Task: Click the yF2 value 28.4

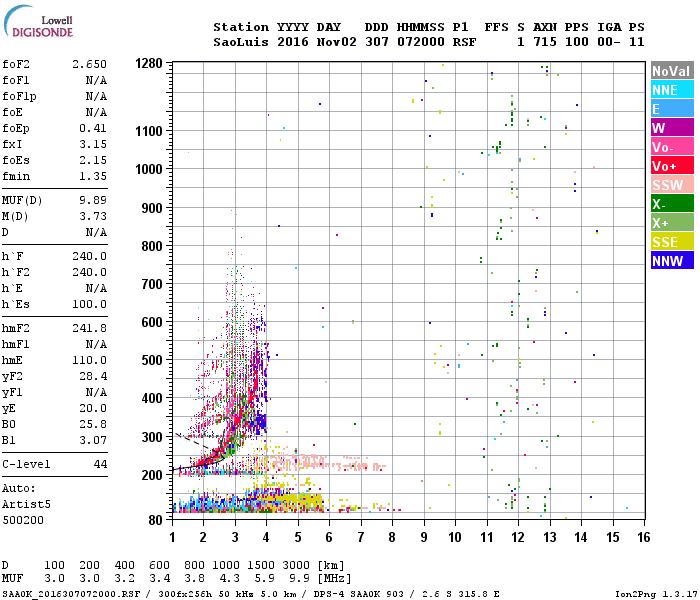Action: click(x=93, y=376)
